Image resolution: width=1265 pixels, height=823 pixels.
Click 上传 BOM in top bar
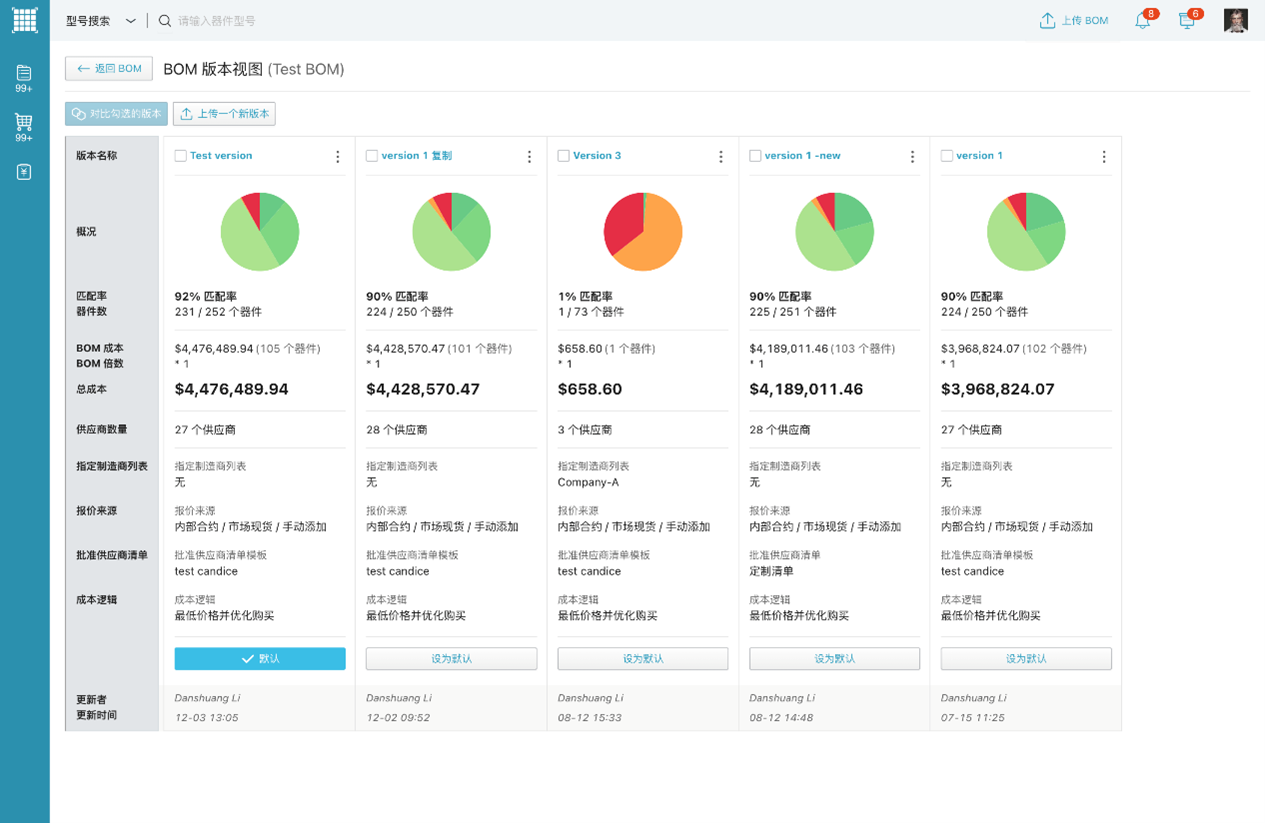point(1074,20)
